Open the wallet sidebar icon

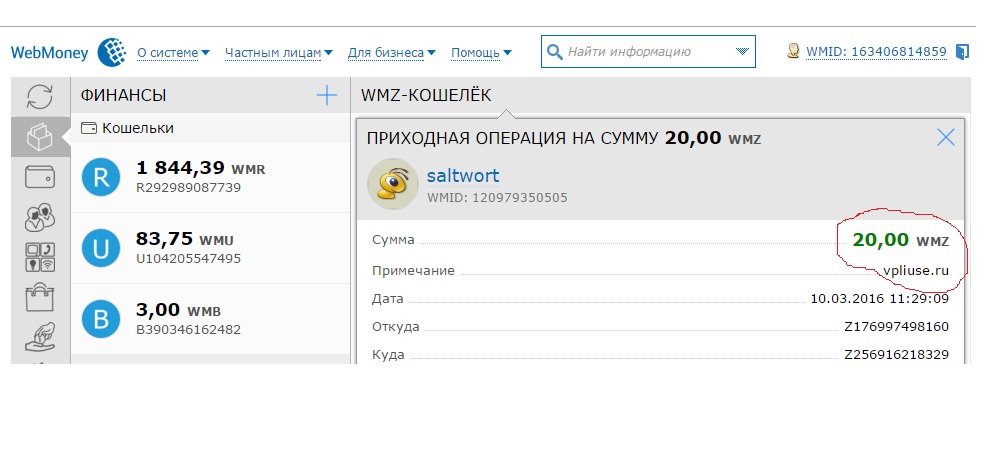coord(39,177)
